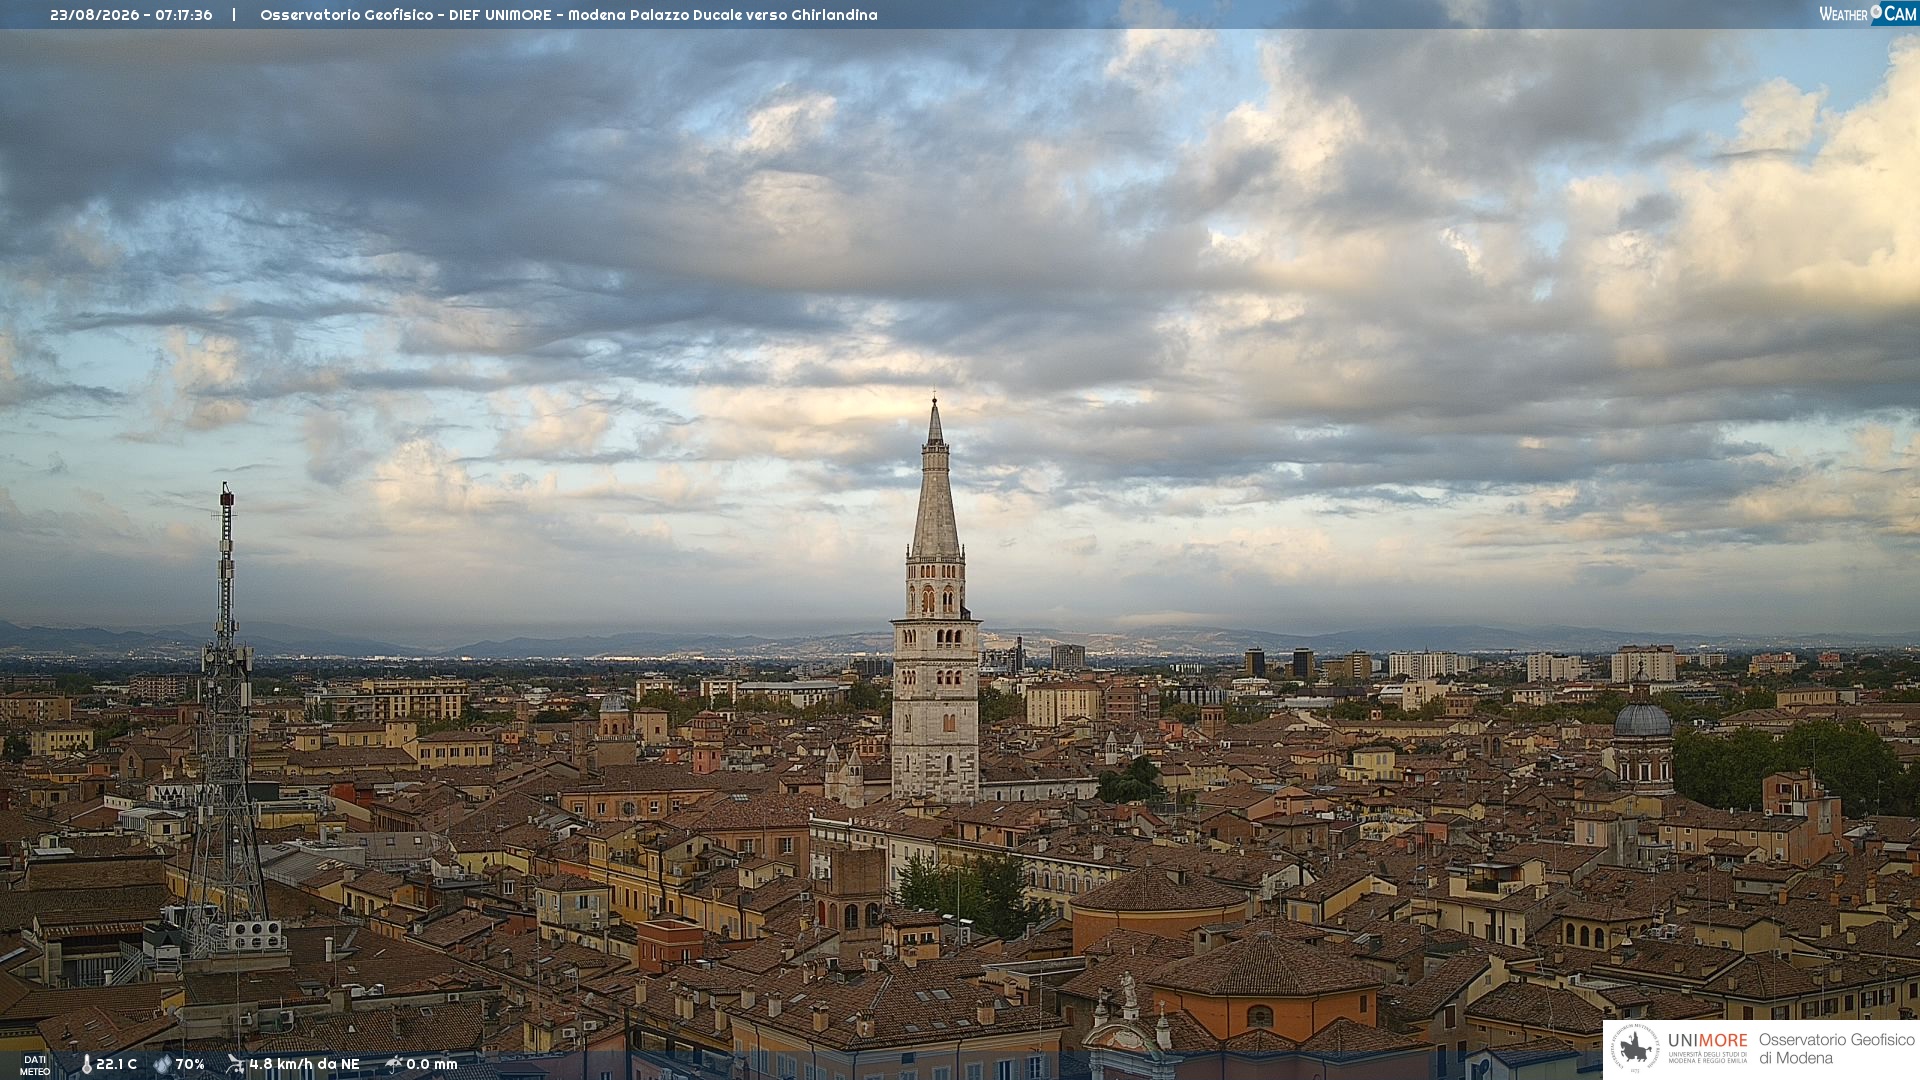Click the grey church dome
This screenshot has height=1080, width=1920.
(1642, 718)
